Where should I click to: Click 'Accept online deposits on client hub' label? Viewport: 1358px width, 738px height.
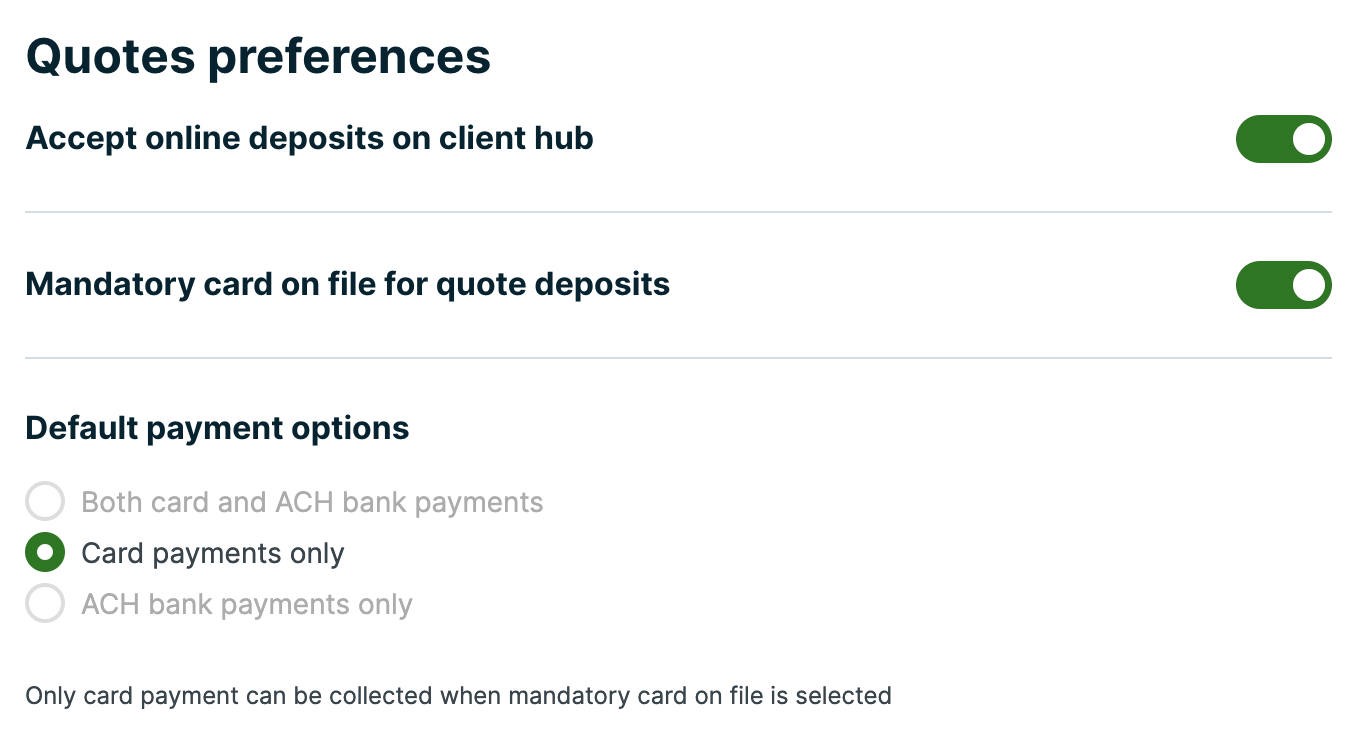pos(310,138)
